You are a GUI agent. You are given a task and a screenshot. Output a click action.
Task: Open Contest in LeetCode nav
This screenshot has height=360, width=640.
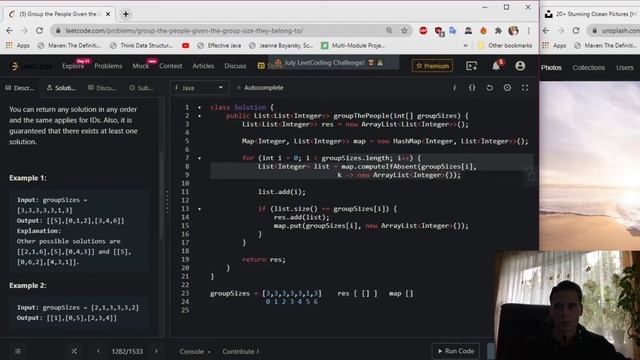click(171, 66)
